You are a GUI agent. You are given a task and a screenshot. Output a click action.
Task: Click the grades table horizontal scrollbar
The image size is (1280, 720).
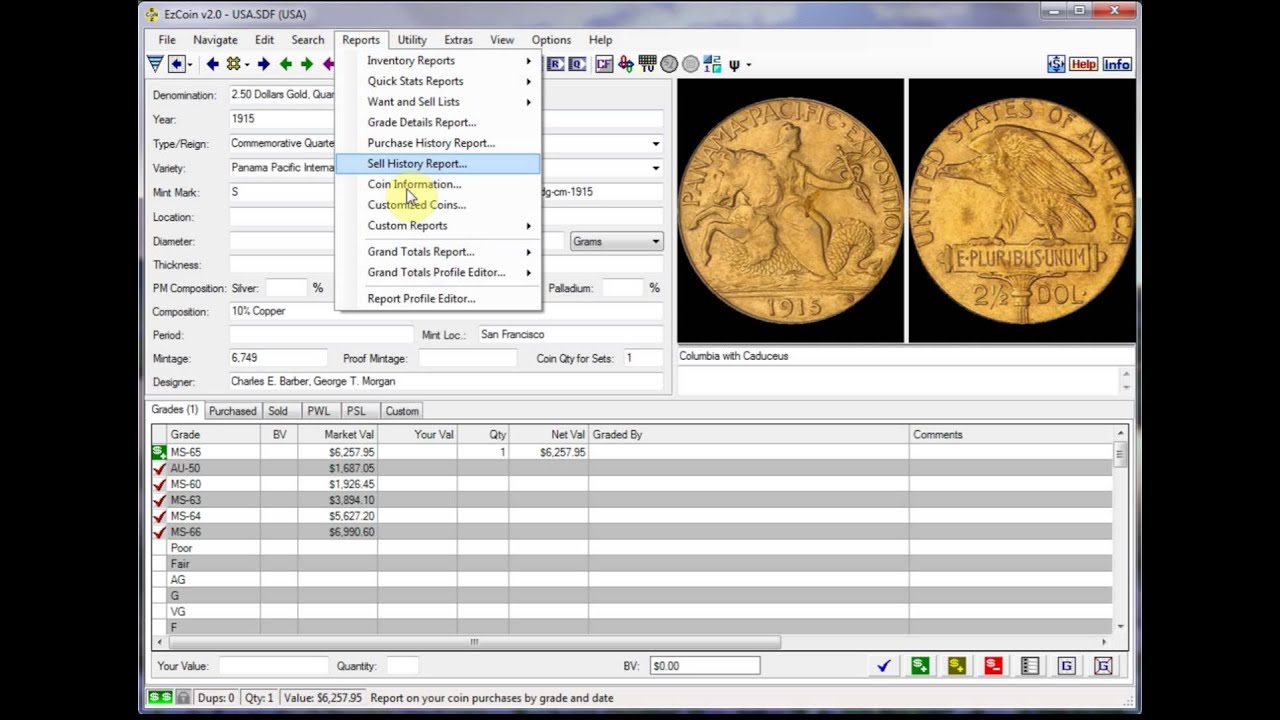coord(473,642)
